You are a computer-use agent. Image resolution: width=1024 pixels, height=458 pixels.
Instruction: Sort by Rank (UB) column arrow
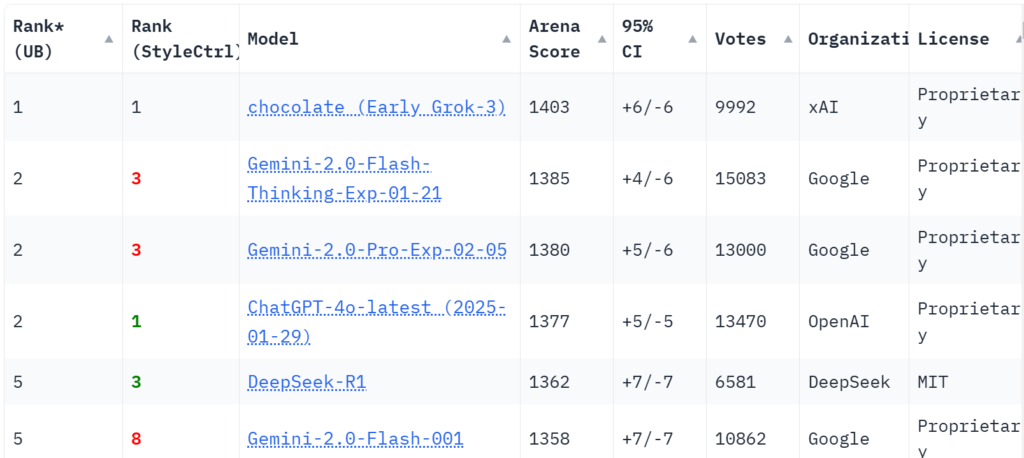coord(109,39)
